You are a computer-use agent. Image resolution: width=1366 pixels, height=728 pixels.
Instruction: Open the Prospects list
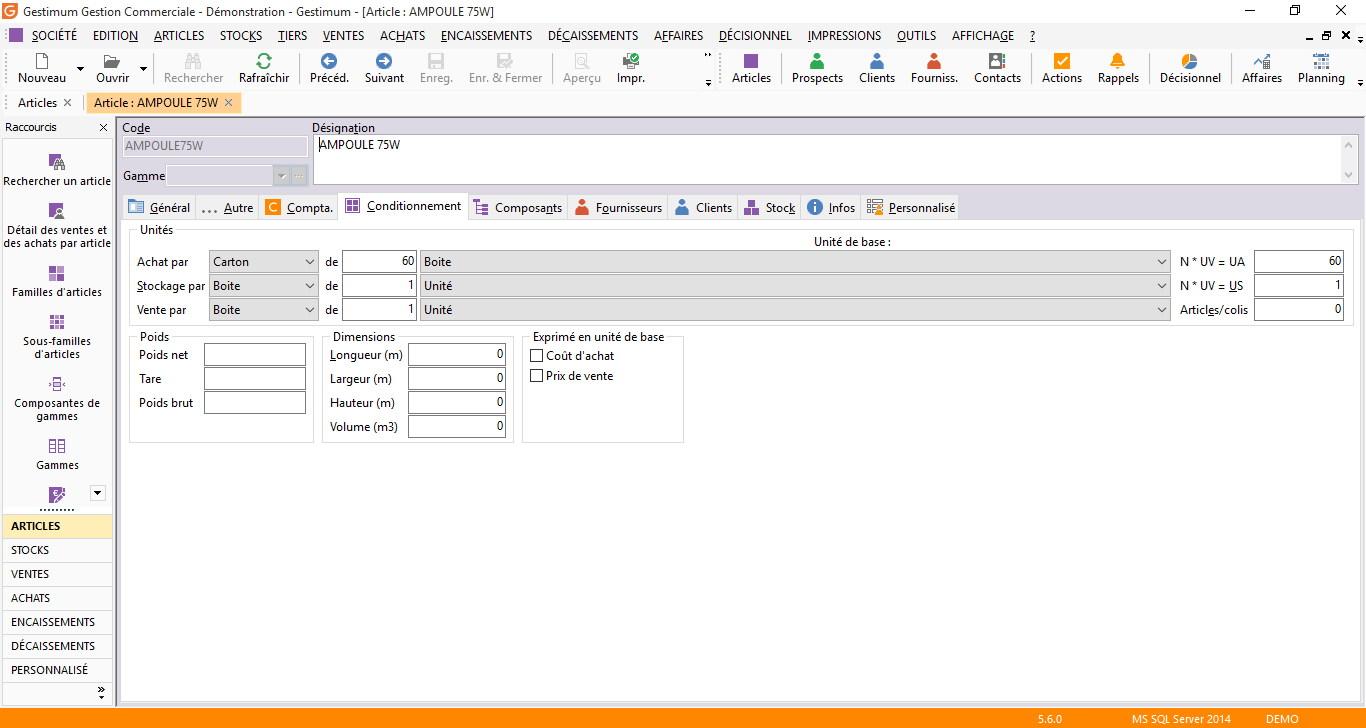pos(816,68)
